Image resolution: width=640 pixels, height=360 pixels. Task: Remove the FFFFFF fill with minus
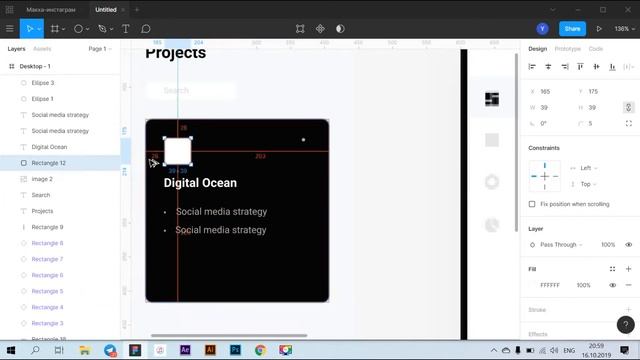tap(629, 285)
